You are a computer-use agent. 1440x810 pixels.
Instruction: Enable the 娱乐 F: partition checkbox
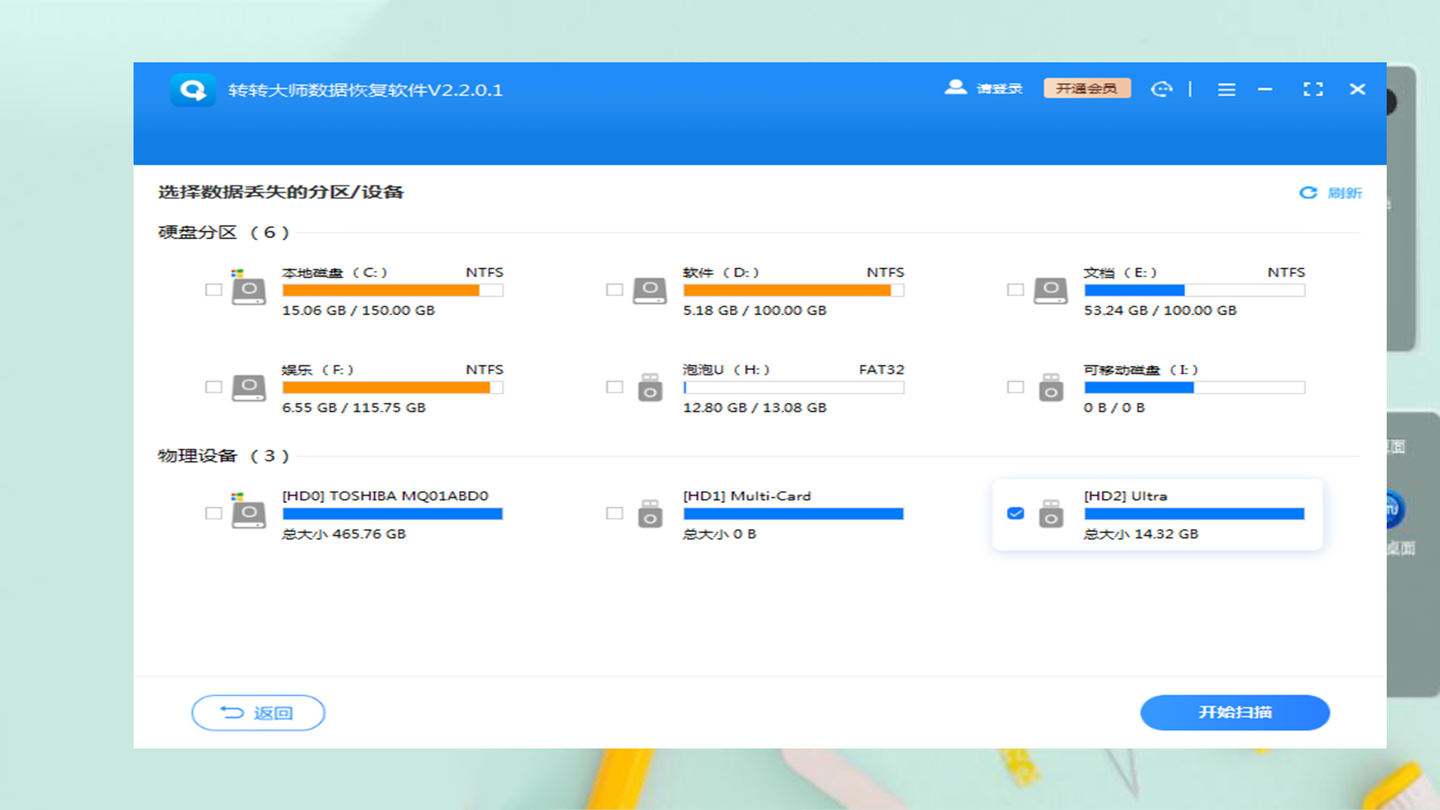[213, 387]
